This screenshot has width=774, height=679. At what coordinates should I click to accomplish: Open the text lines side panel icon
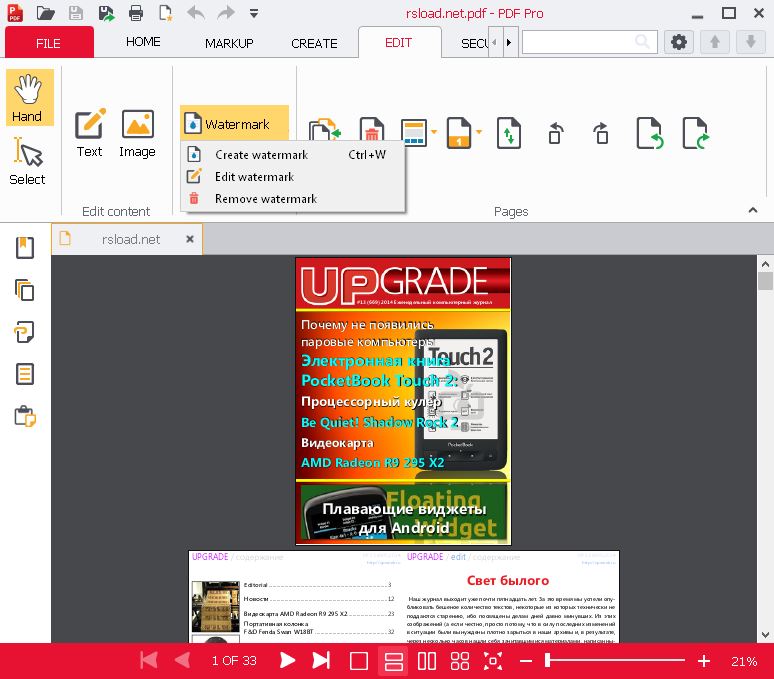coord(25,374)
